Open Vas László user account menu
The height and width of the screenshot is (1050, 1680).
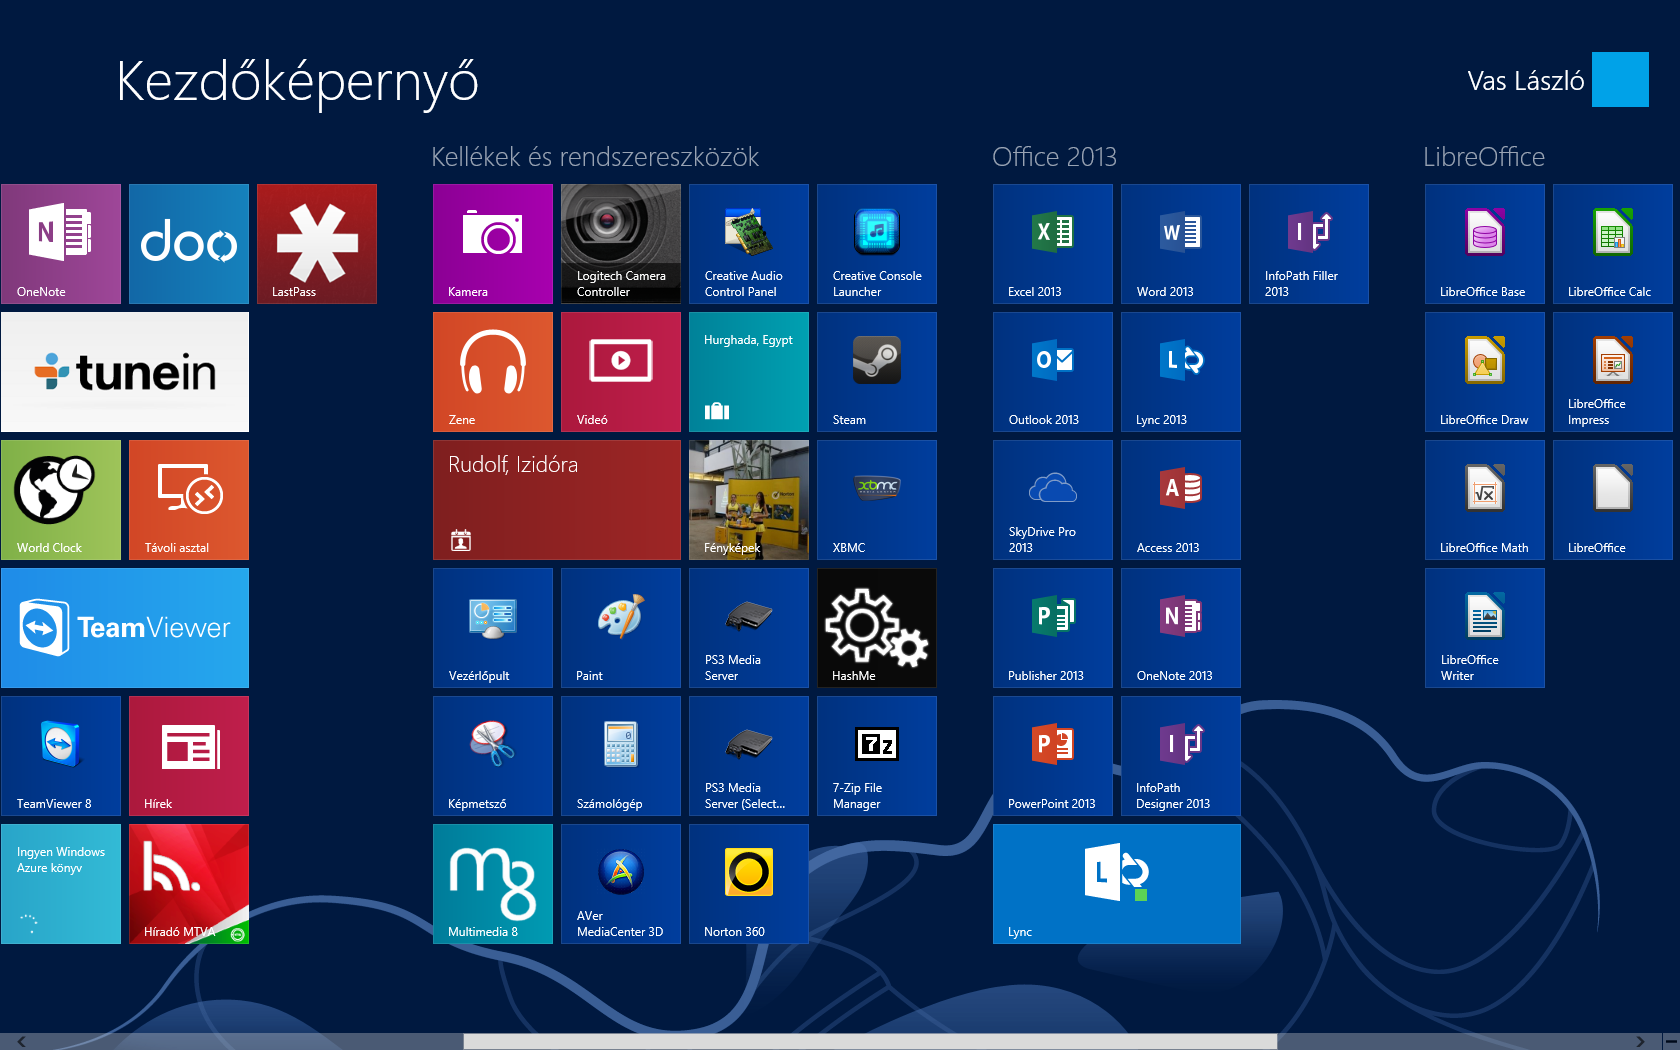point(1525,81)
